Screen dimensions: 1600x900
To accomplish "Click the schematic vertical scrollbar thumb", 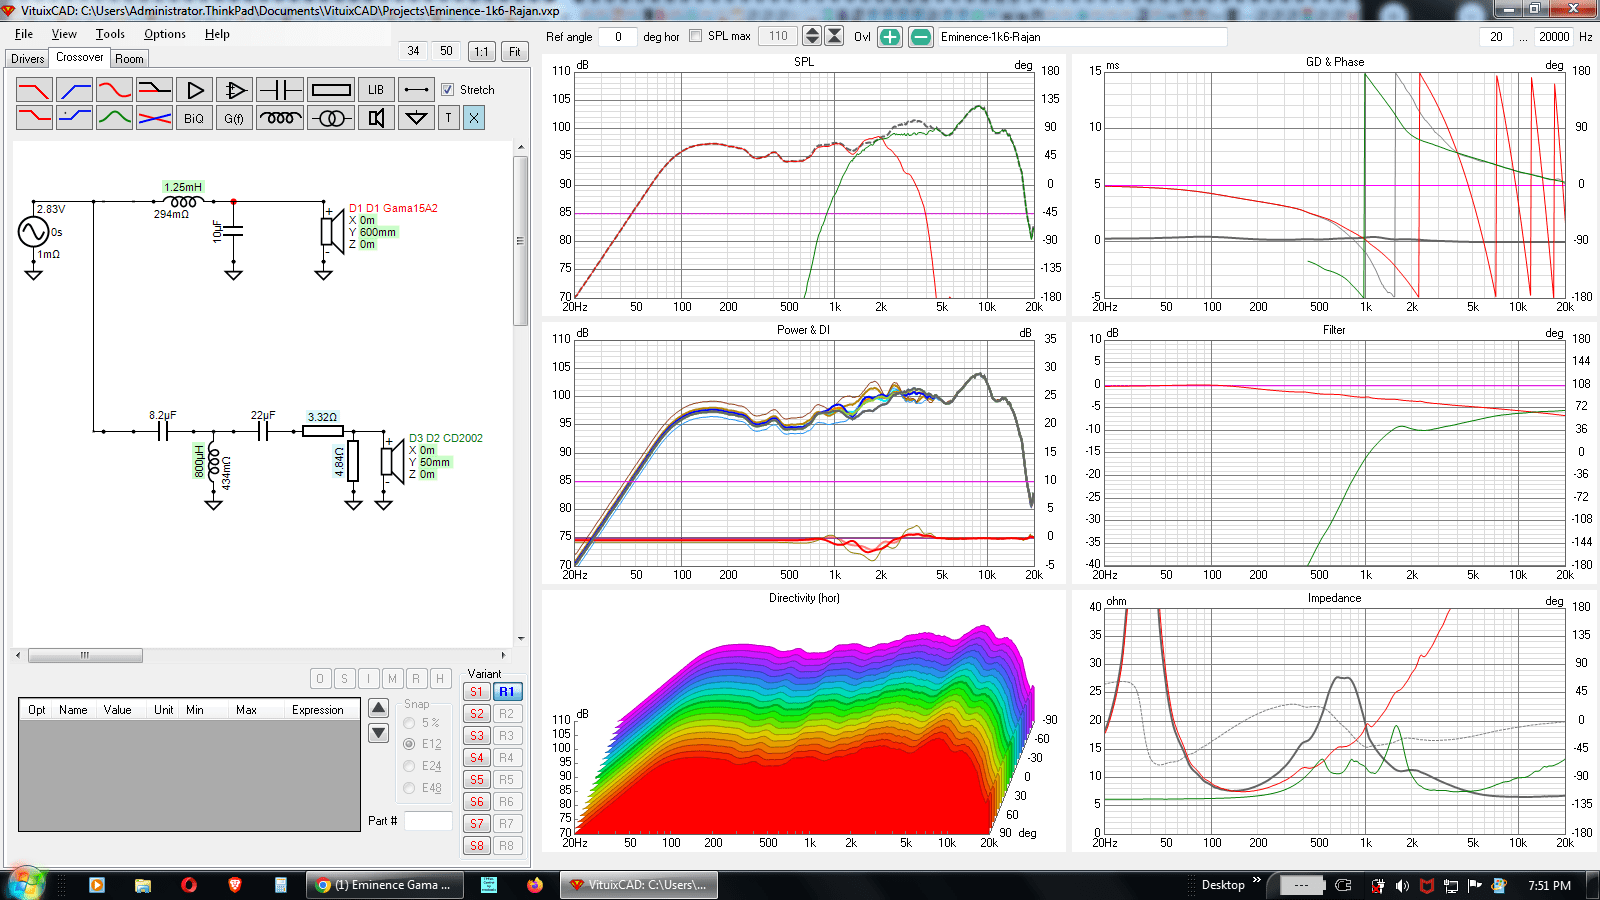I will click(521, 240).
